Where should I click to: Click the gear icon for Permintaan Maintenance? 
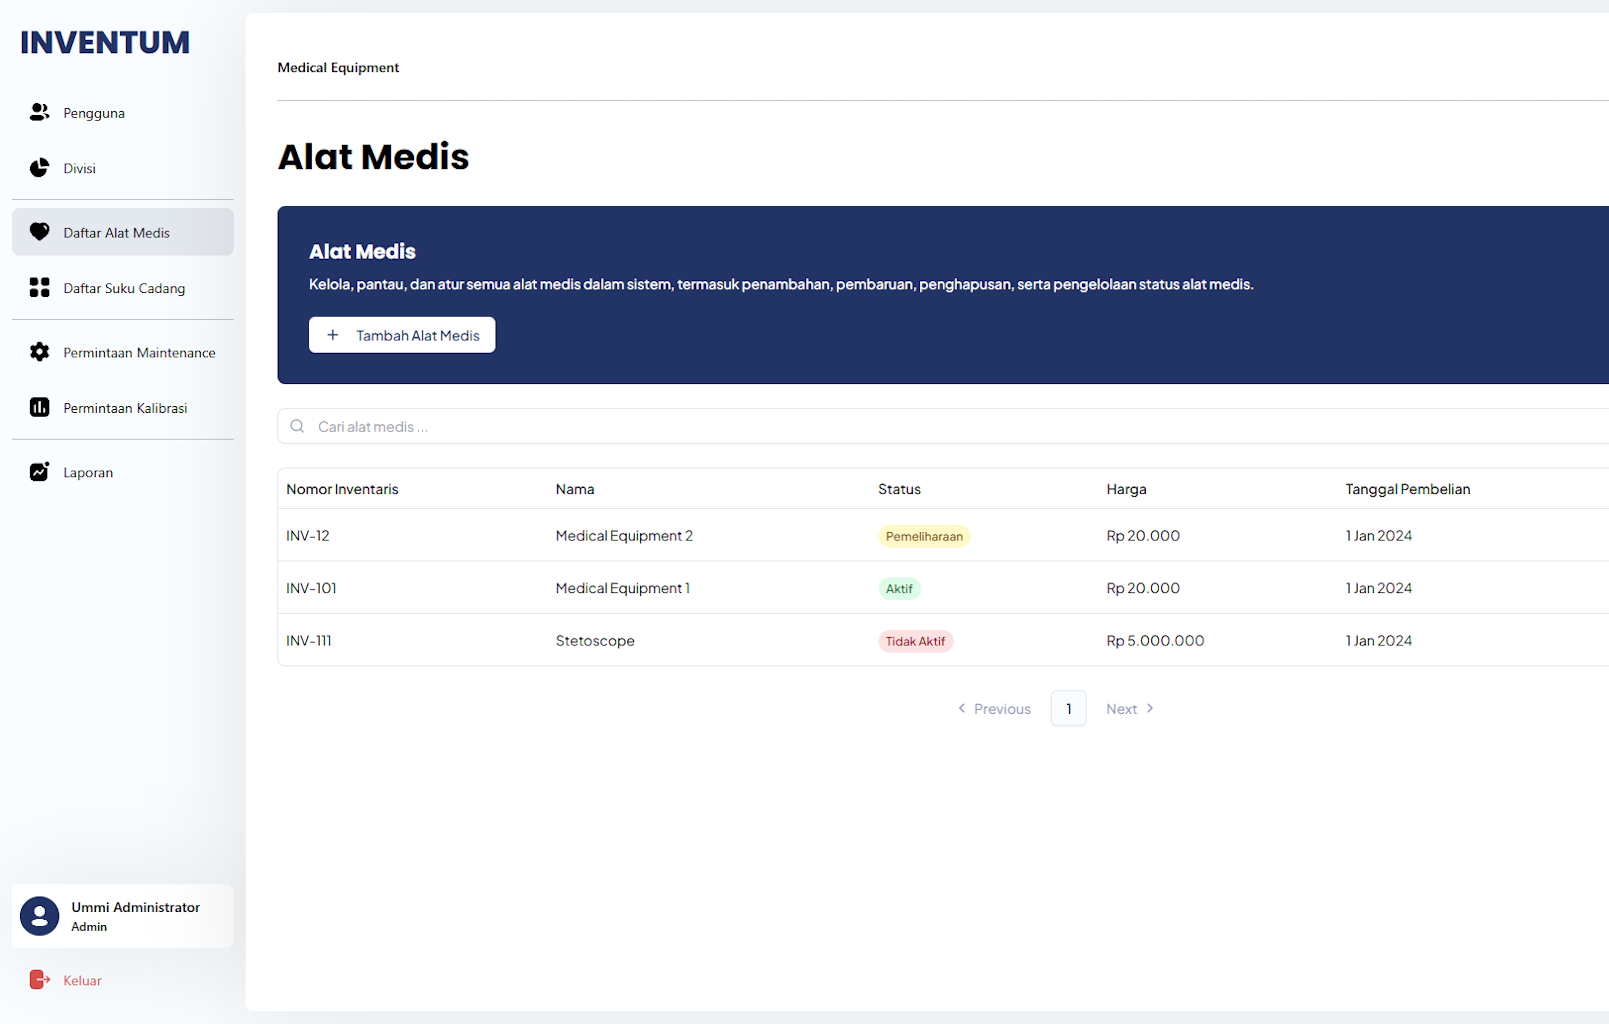pyautogui.click(x=39, y=352)
